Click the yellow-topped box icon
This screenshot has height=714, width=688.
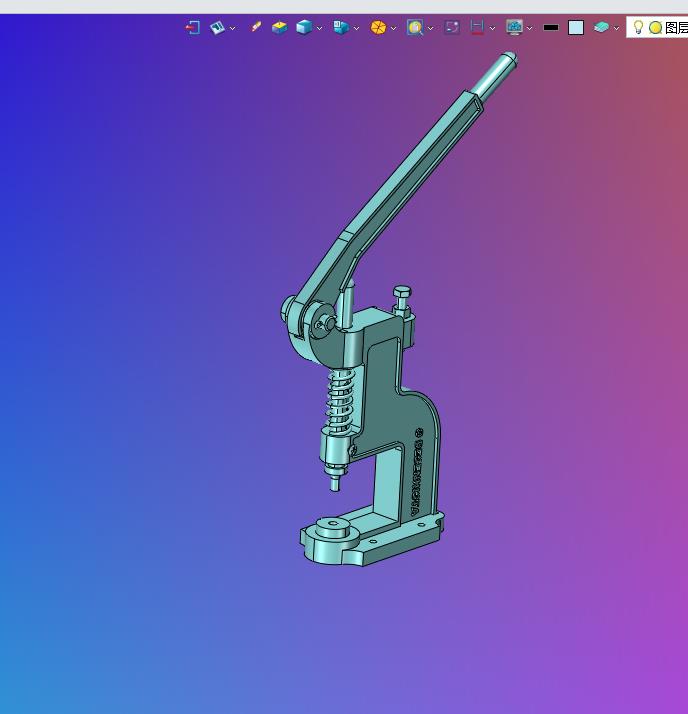pyautogui.click(x=280, y=27)
